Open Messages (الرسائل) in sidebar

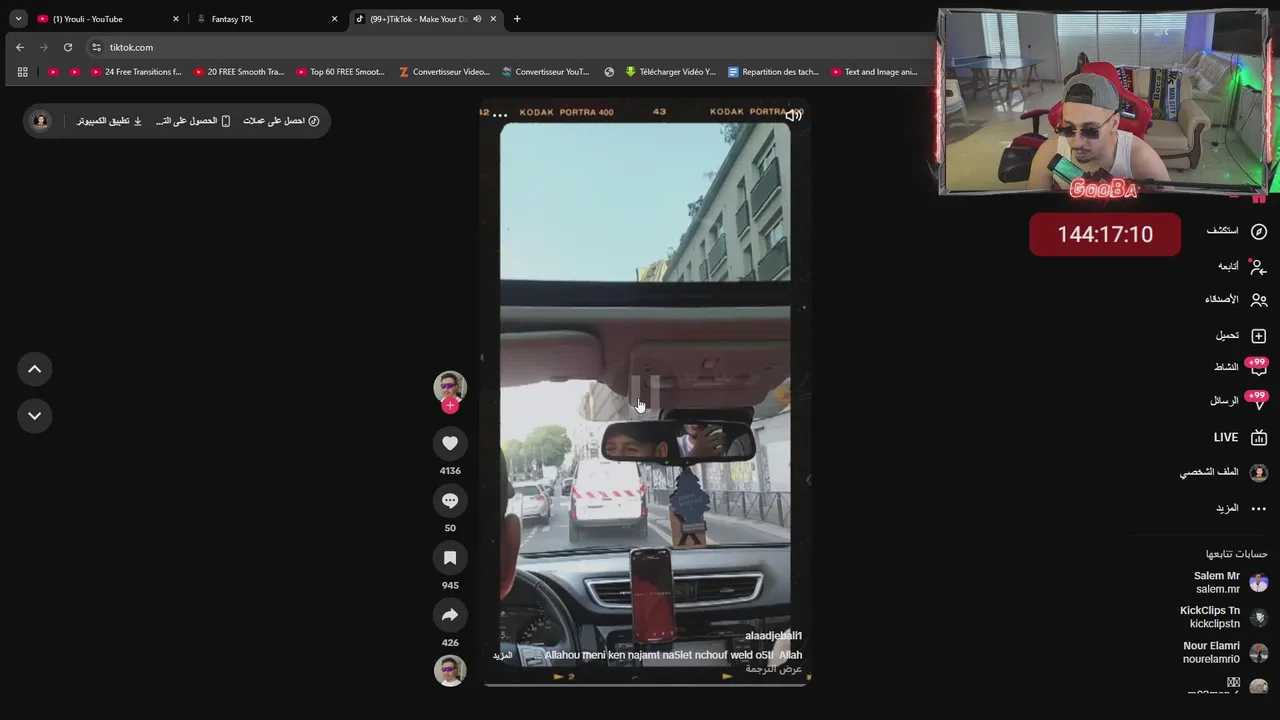1238,400
